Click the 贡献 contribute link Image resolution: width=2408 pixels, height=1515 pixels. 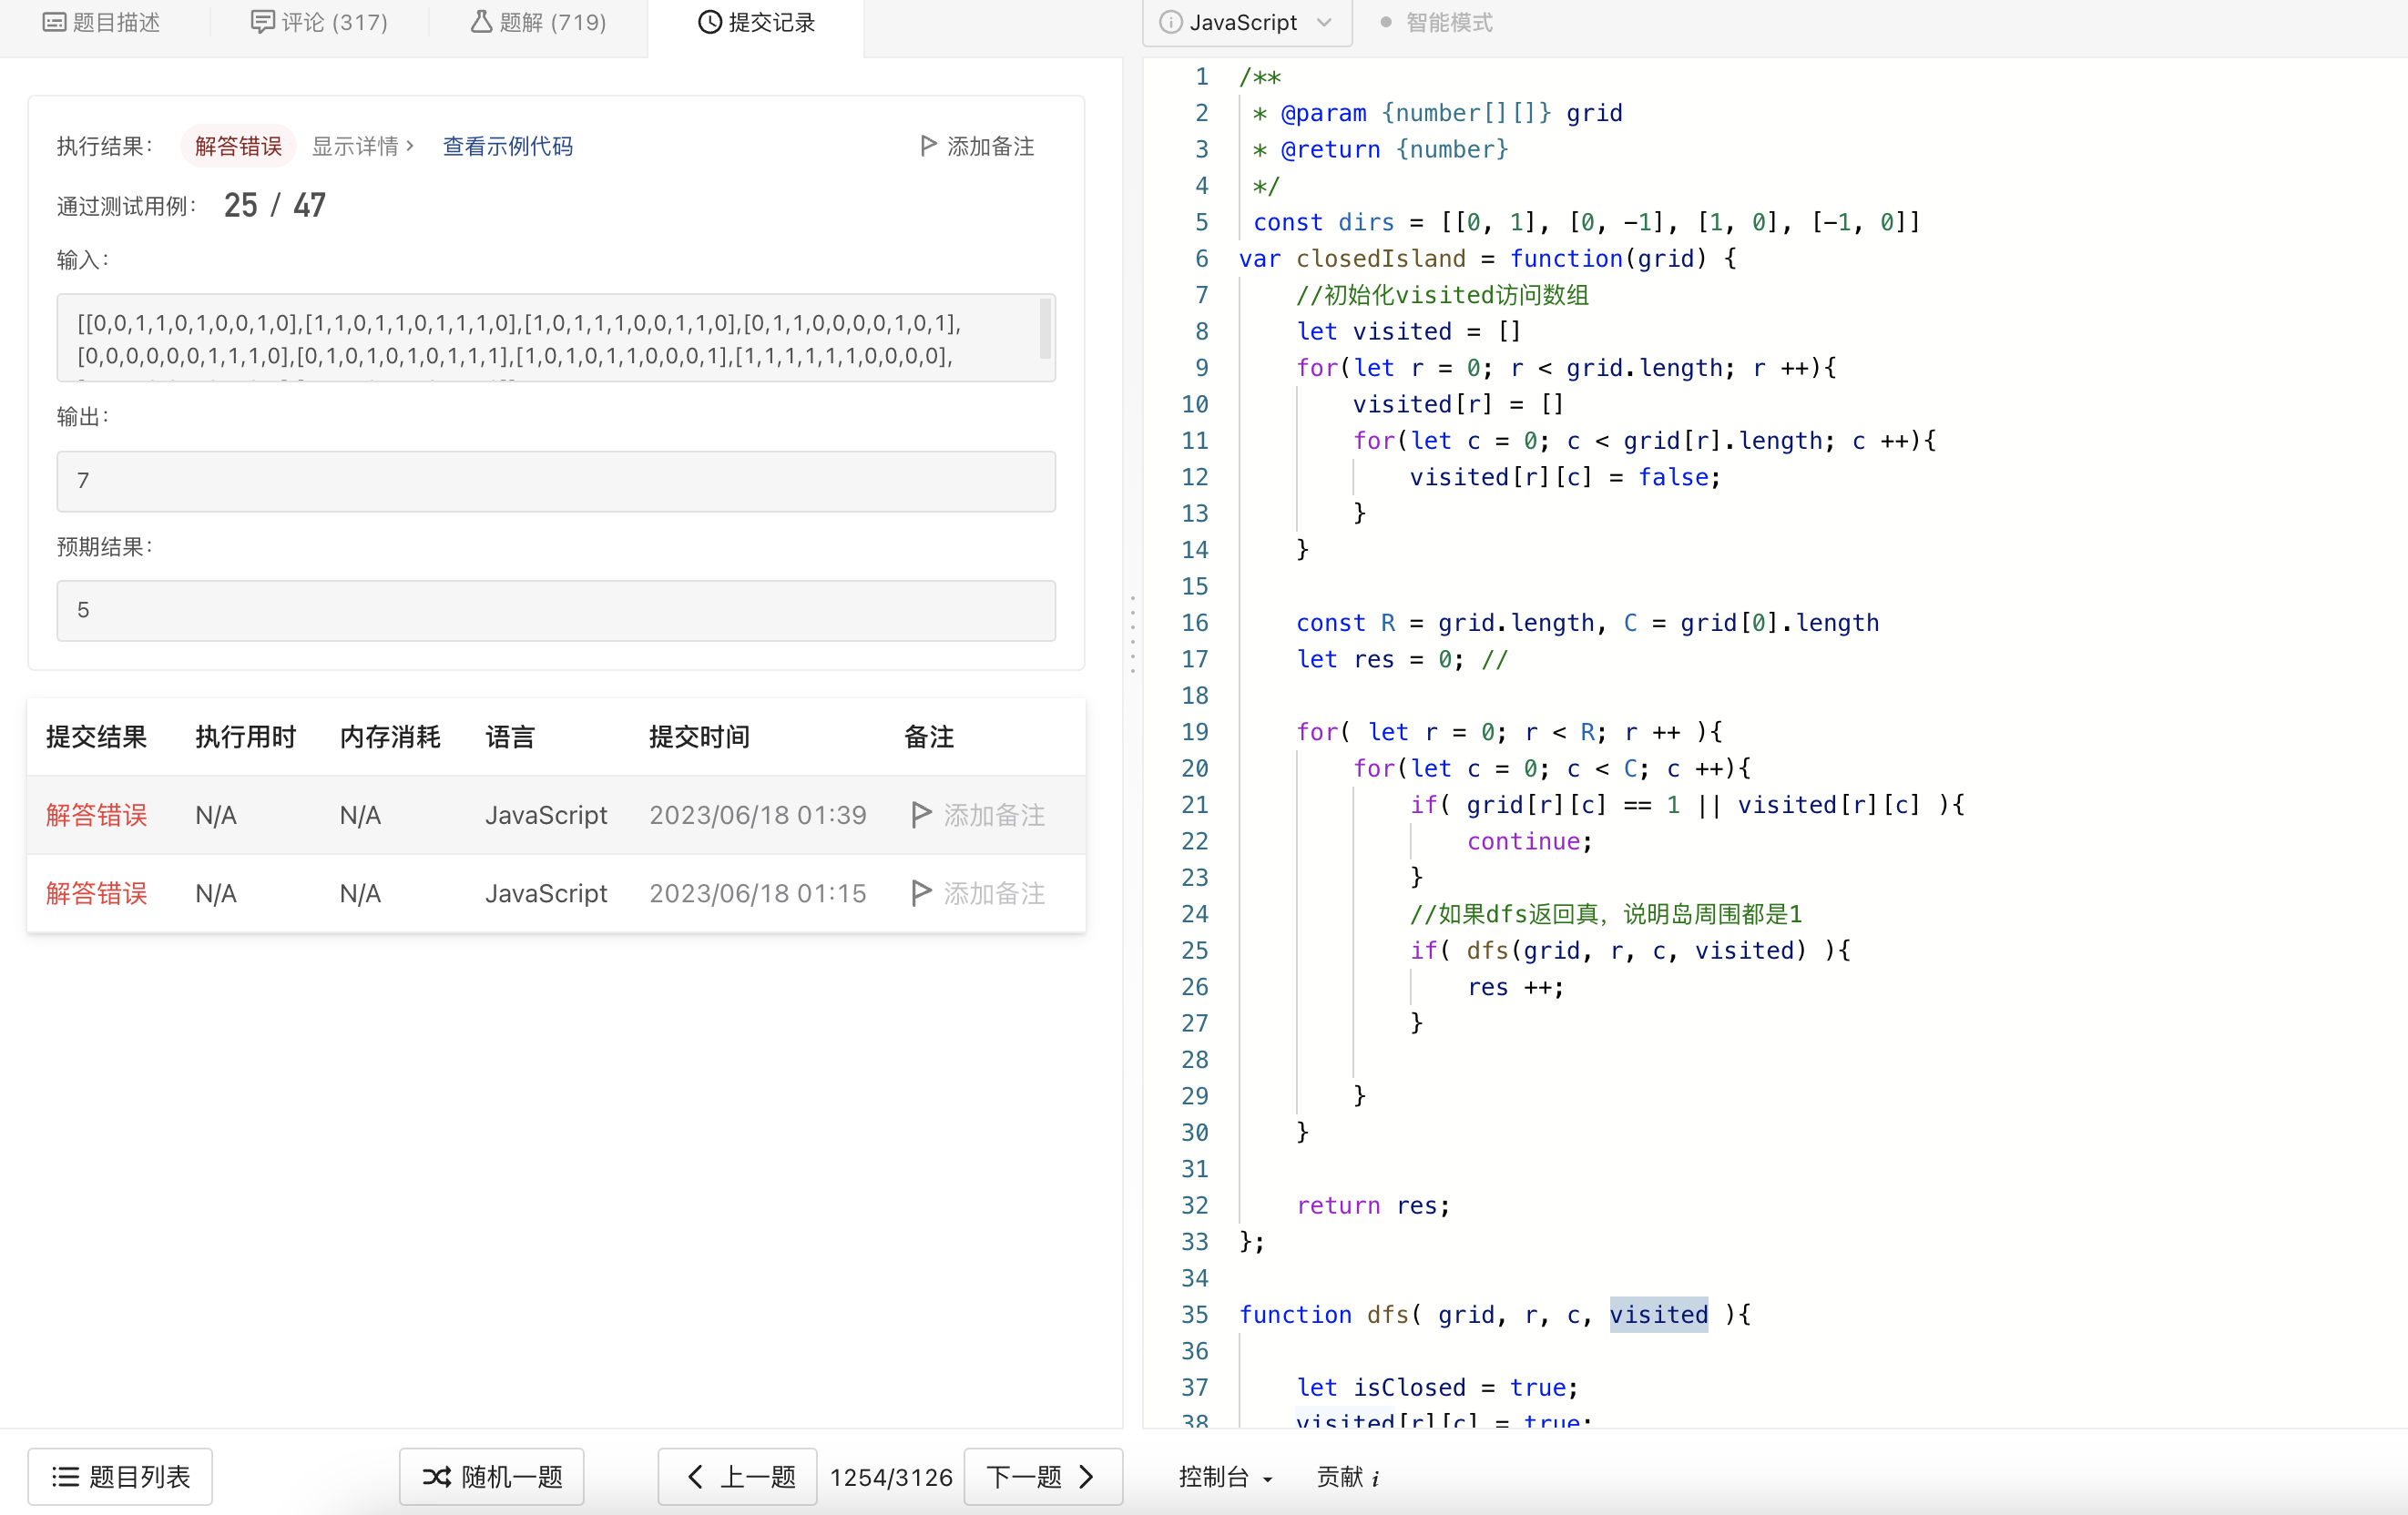tap(1347, 1477)
